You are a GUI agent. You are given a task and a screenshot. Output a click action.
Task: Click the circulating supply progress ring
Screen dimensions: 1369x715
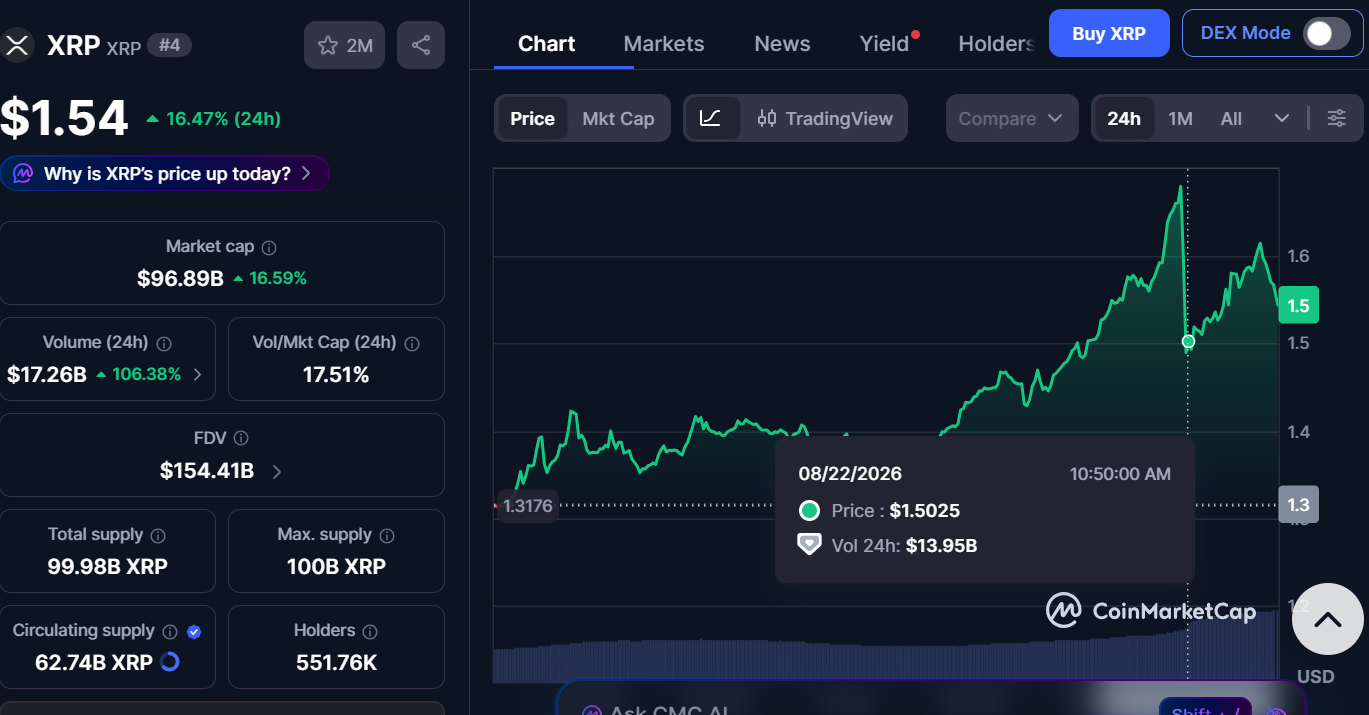coord(170,661)
